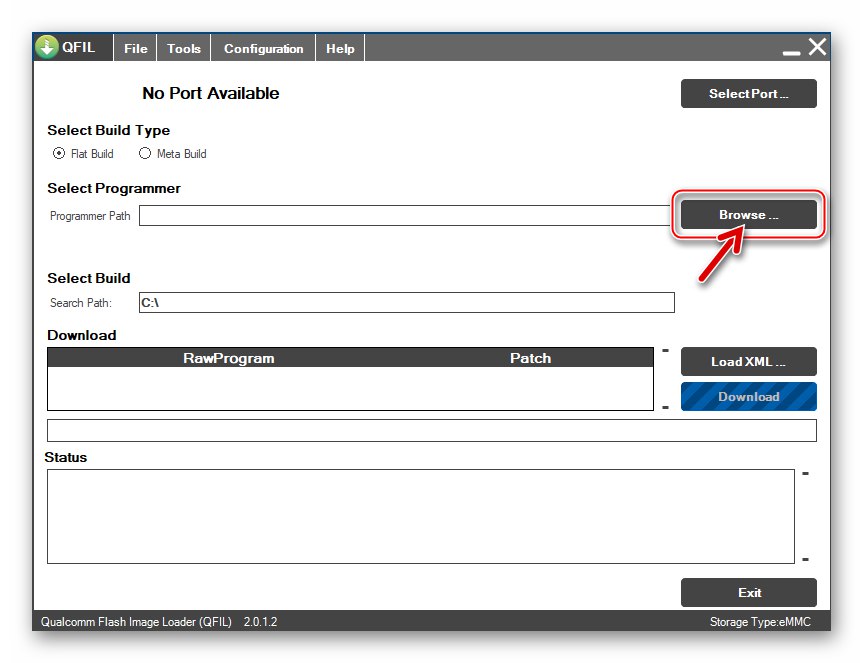
Task: Click the RawProgram column header
Action: (x=228, y=358)
